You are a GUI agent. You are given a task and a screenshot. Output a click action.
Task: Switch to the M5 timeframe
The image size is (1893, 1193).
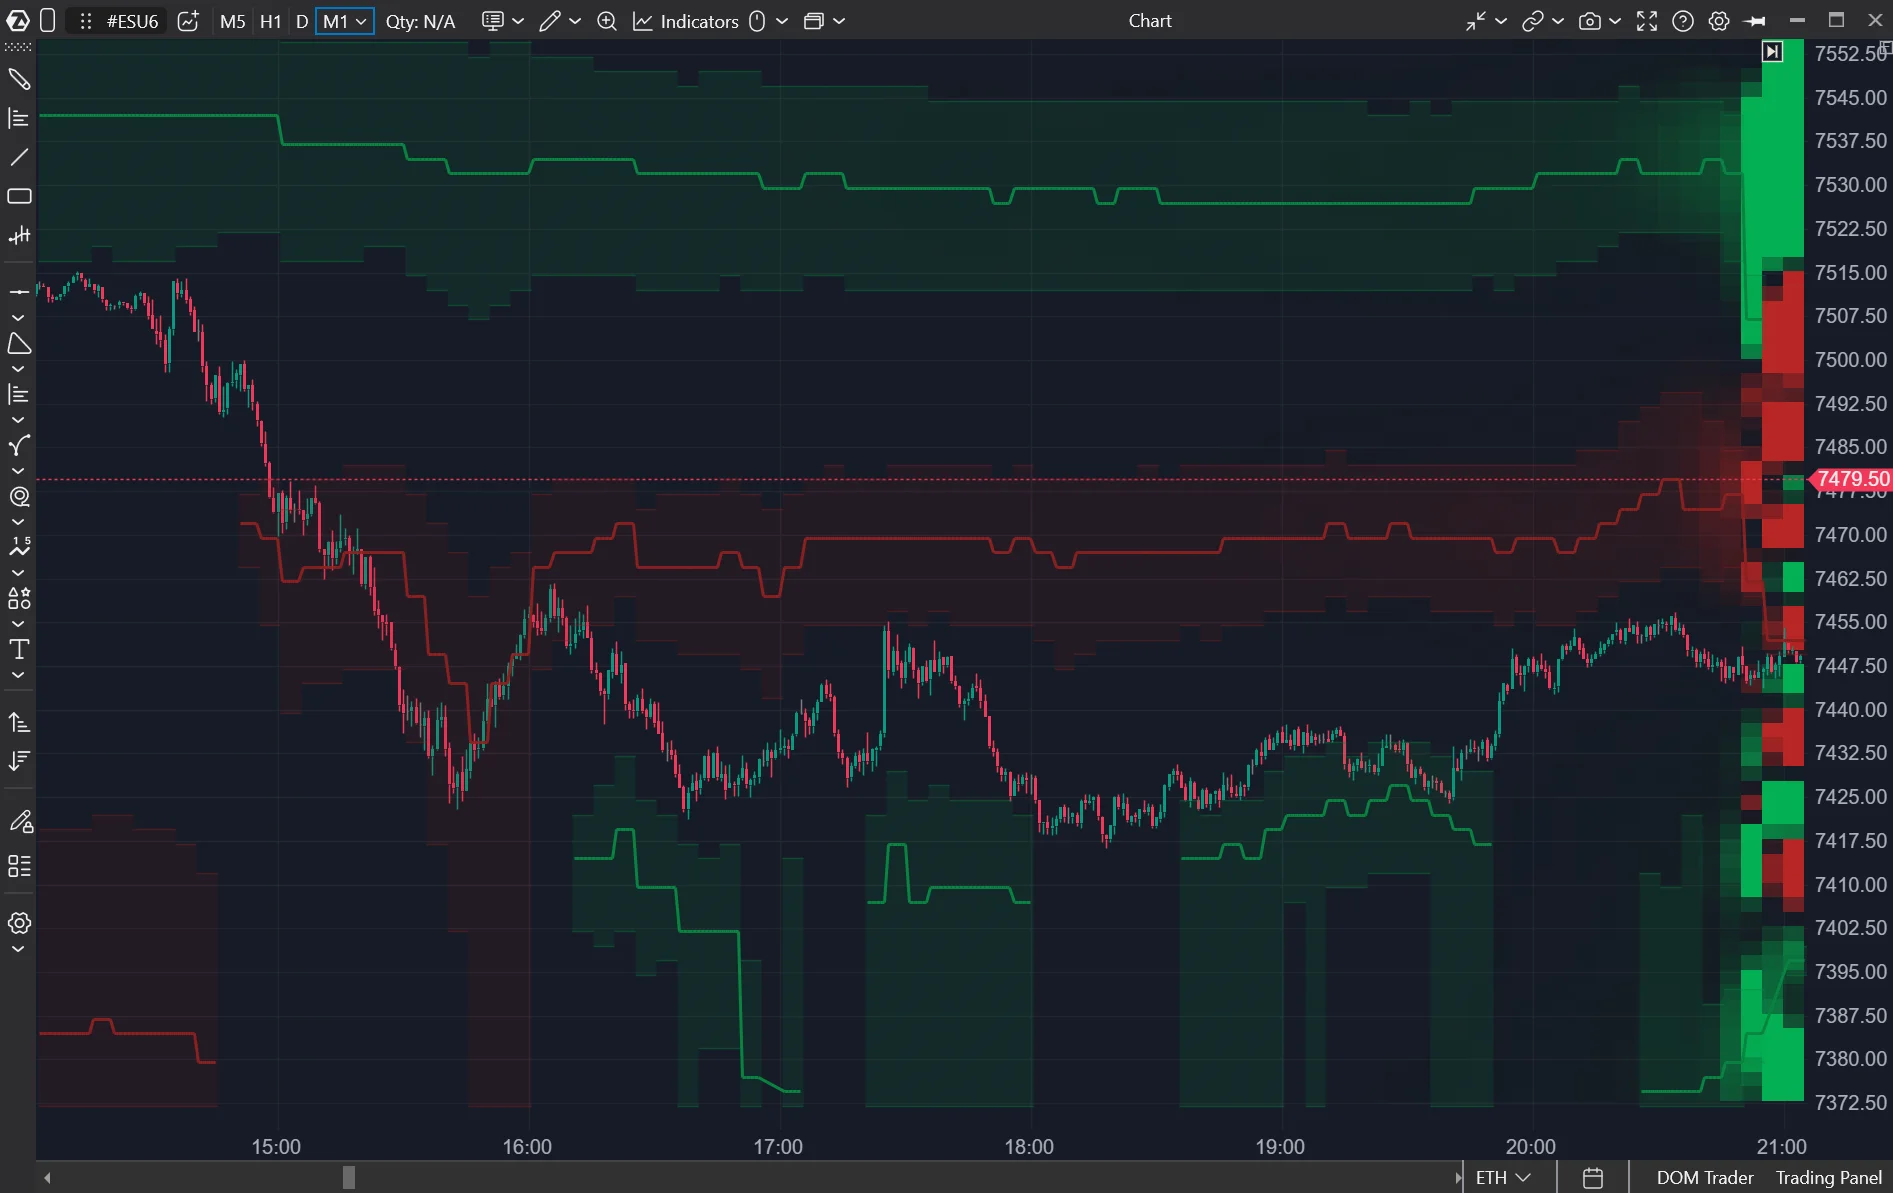click(x=232, y=21)
